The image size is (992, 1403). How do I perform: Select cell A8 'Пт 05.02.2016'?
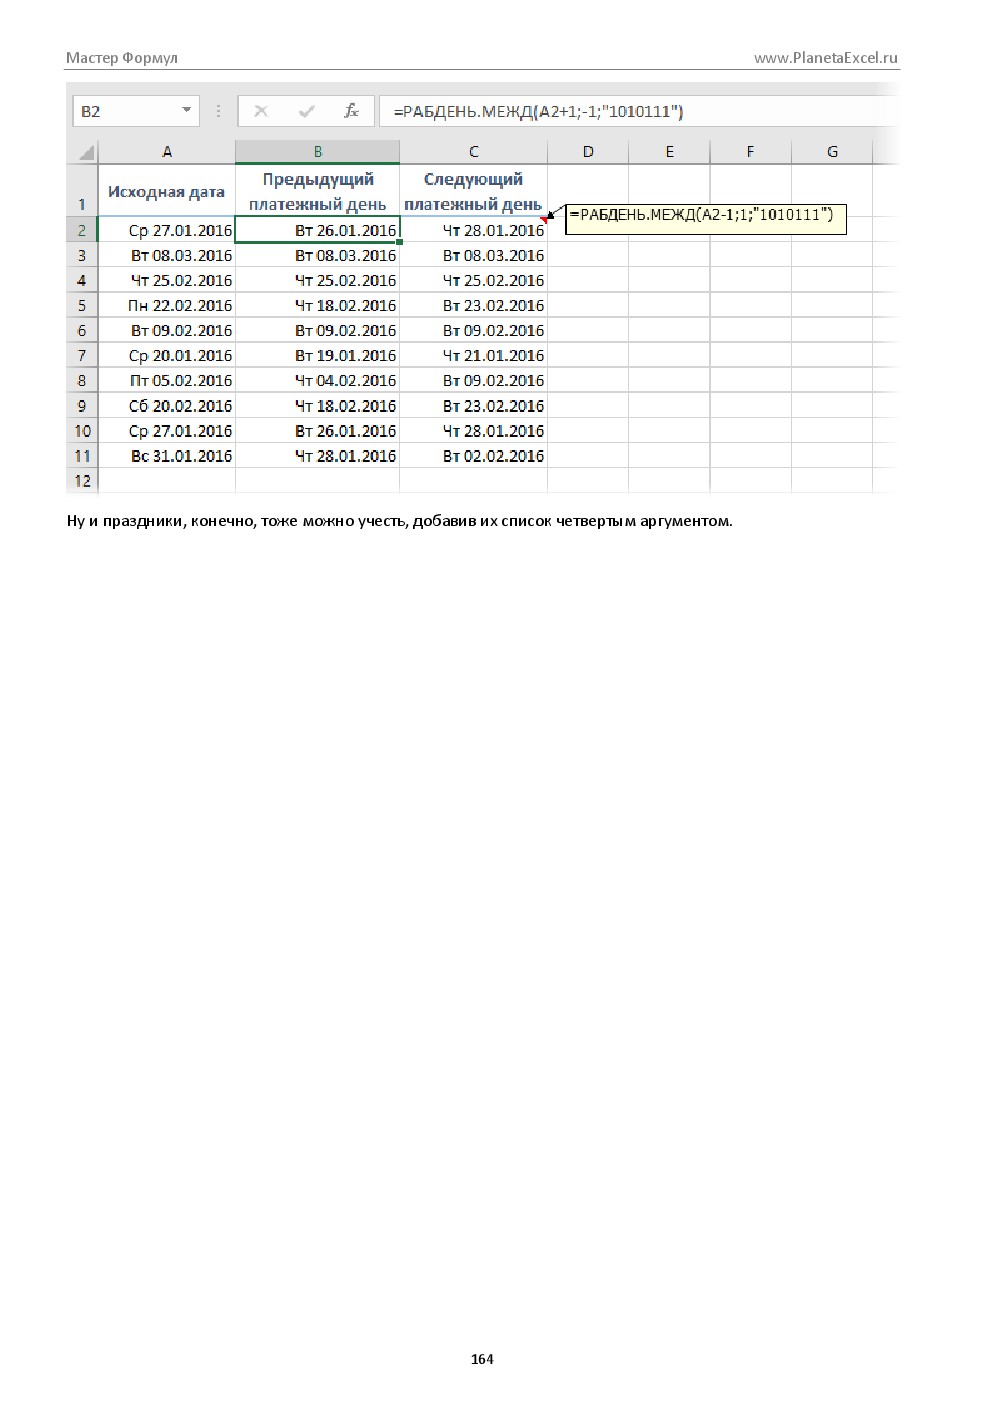[167, 380]
